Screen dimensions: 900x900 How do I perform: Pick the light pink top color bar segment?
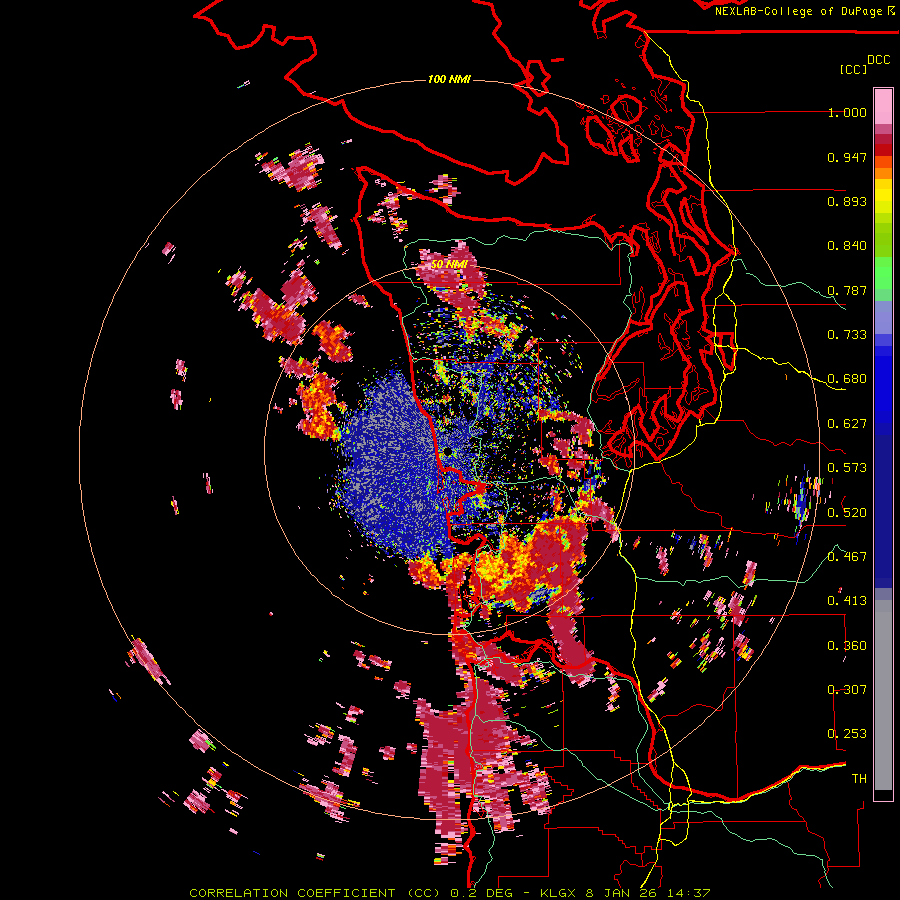[883, 106]
